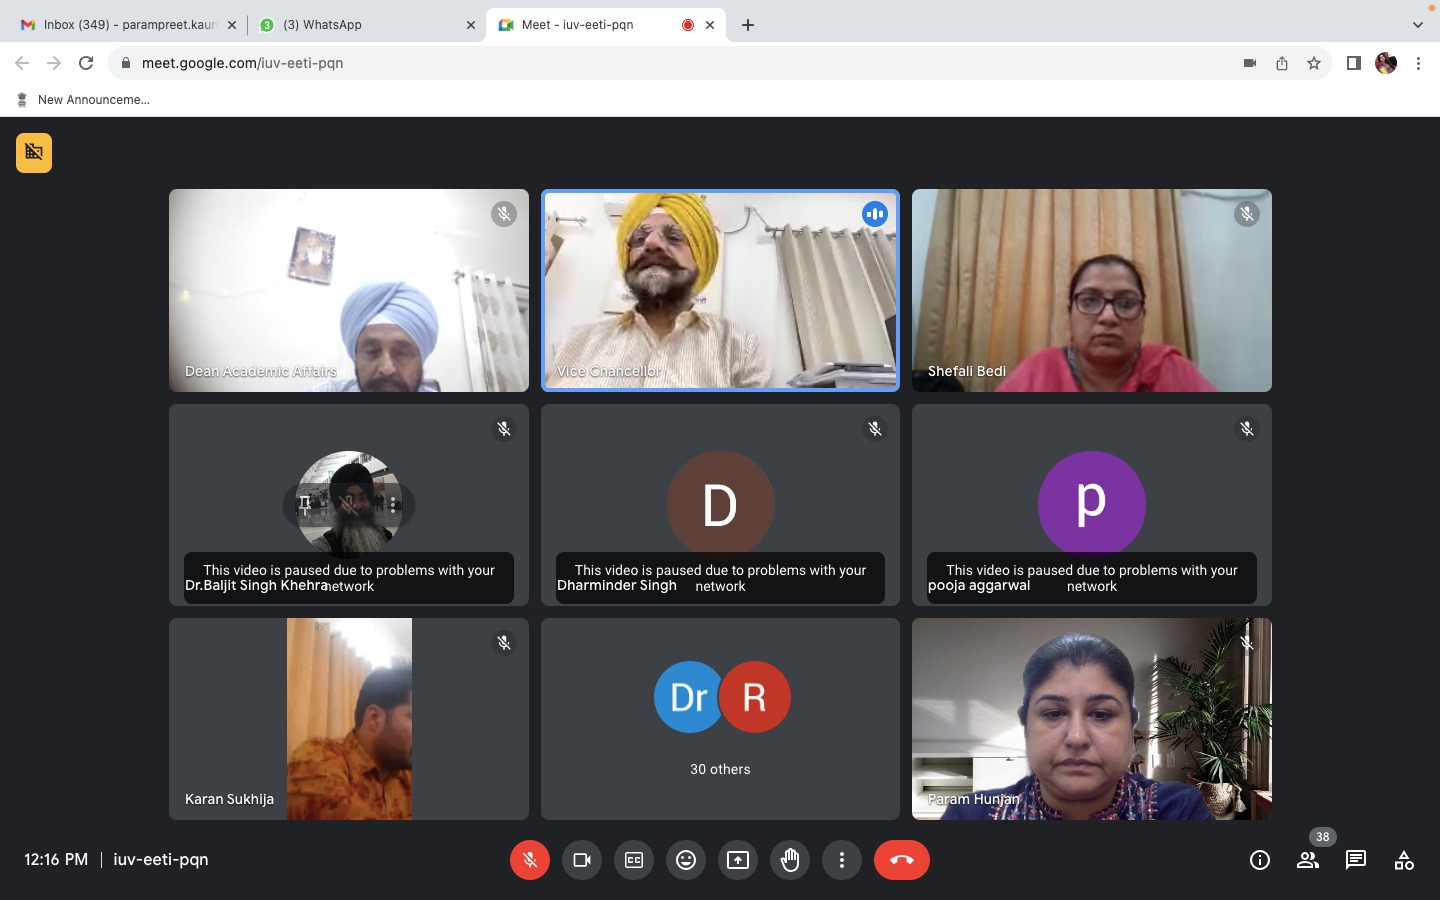Pin Dr.Baljit Singh Khehra's tile

pyautogui.click(x=305, y=505)
